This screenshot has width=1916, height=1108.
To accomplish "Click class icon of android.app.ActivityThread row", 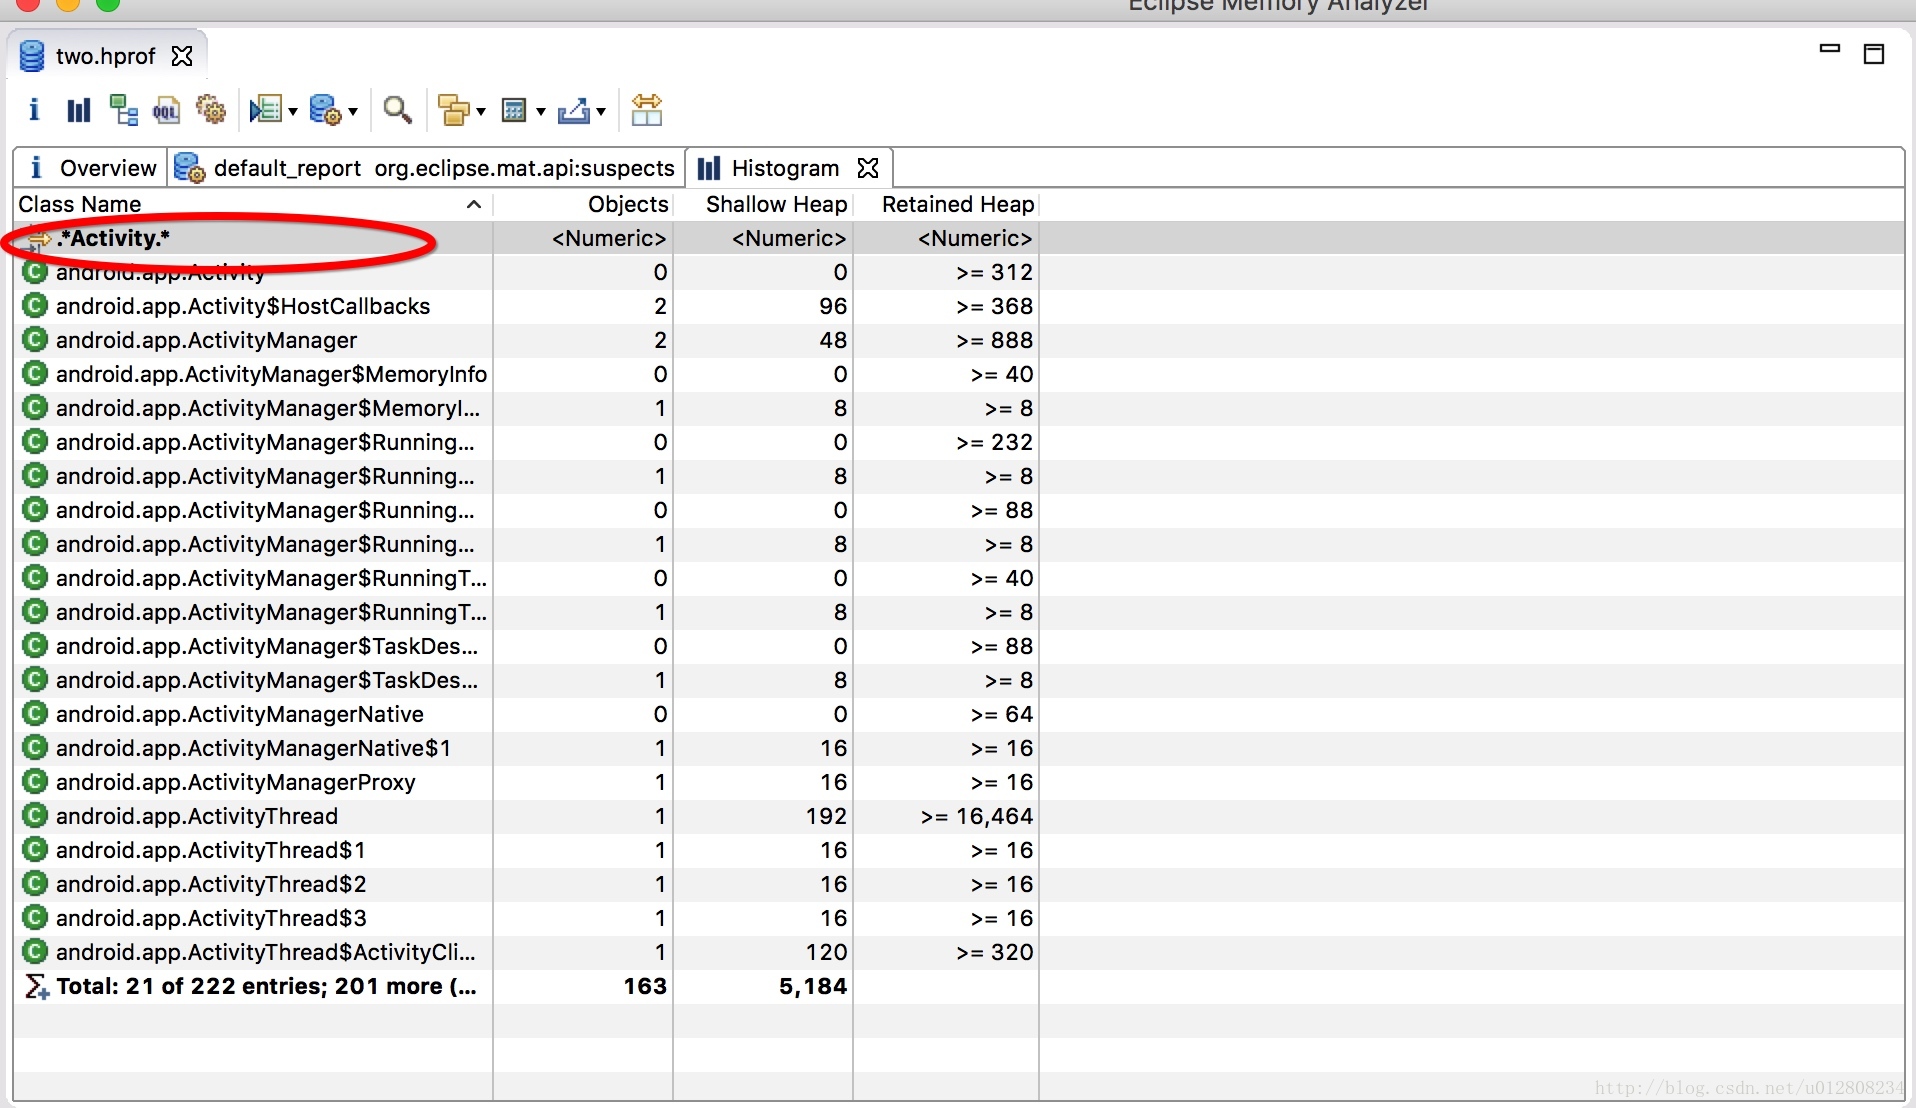I will 35,816.
